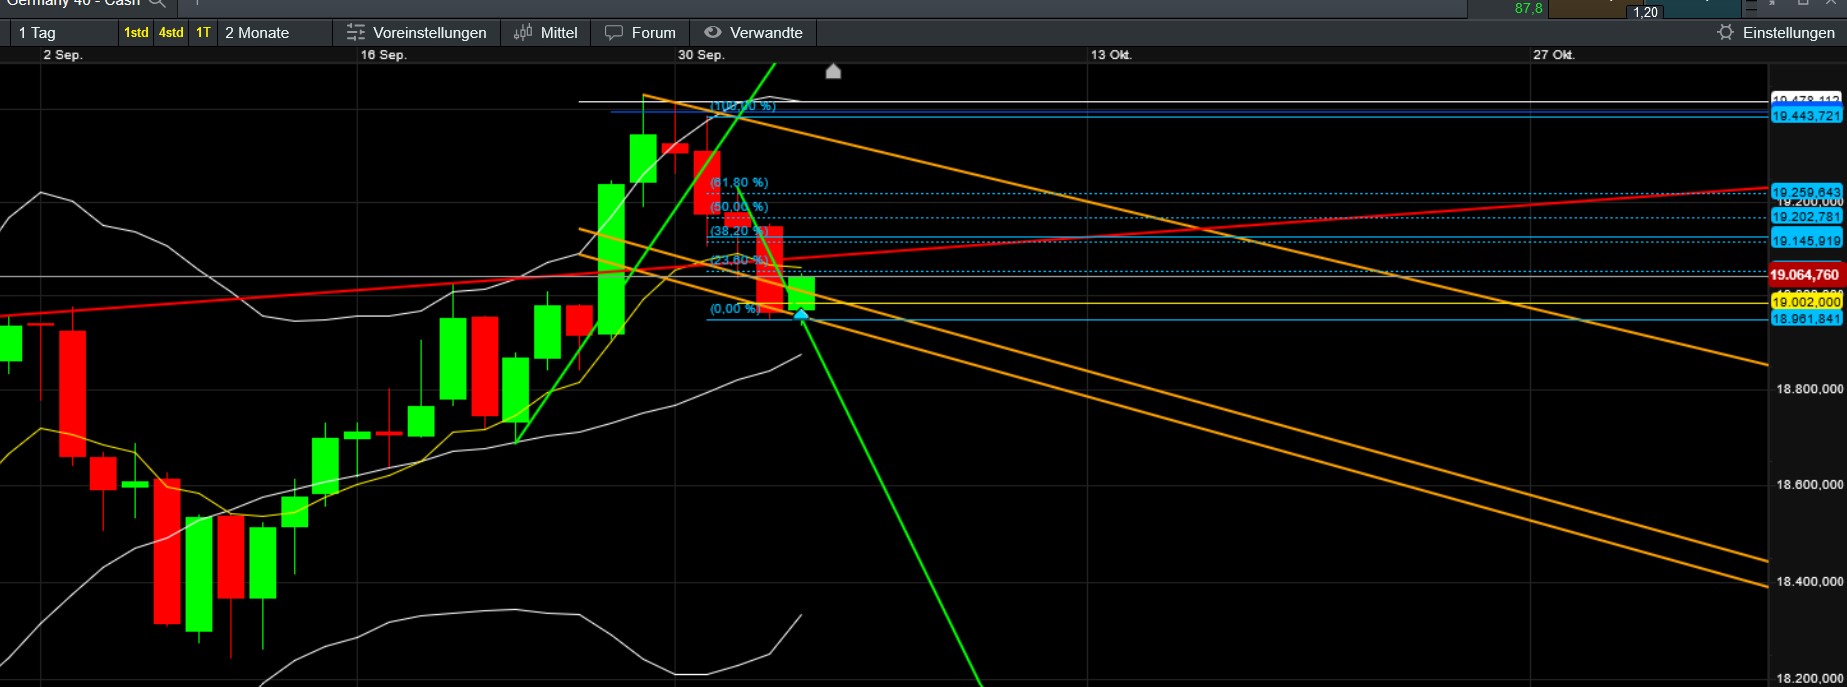Click the 1,20 spread value
1847x687 pixels.
[x=1645, y=12]
